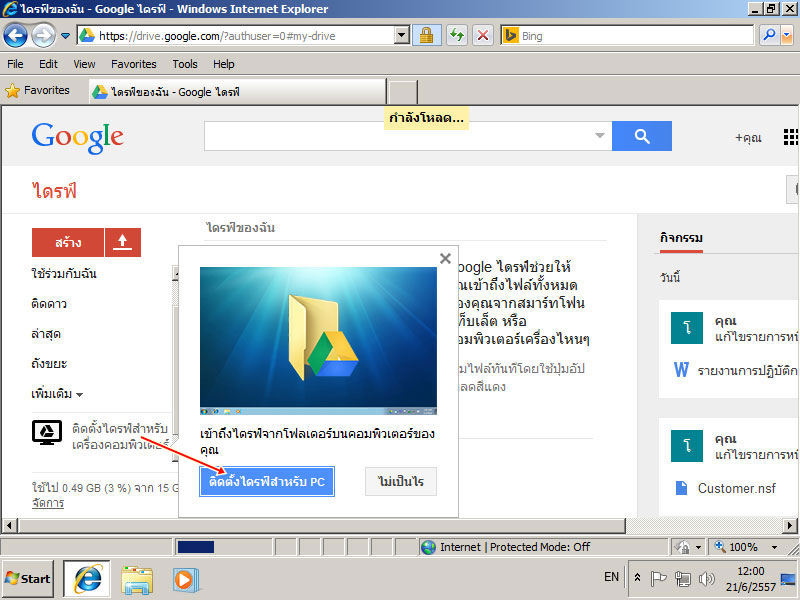Open the recent pages dropdown arrow
This screenshot has height=600, width=800.
coord(65,36)
